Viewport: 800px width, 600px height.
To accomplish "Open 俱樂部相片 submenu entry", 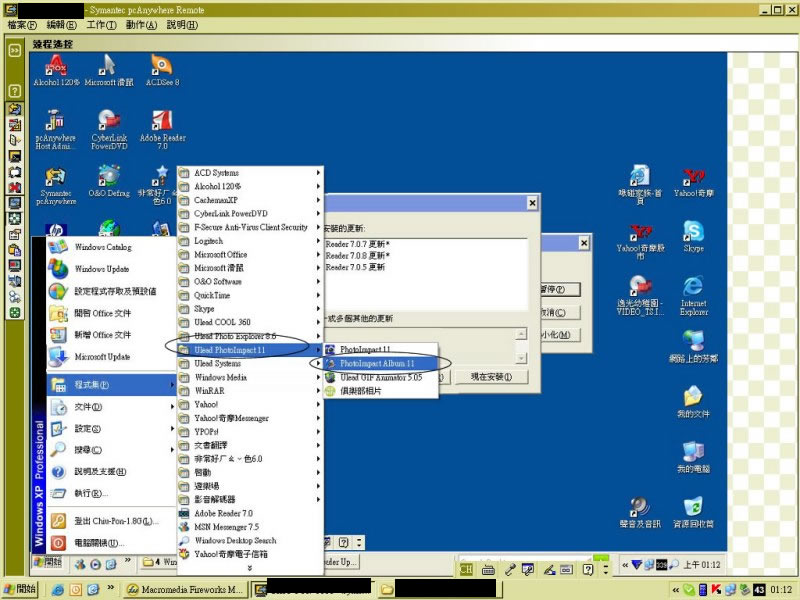I will 381,391.
